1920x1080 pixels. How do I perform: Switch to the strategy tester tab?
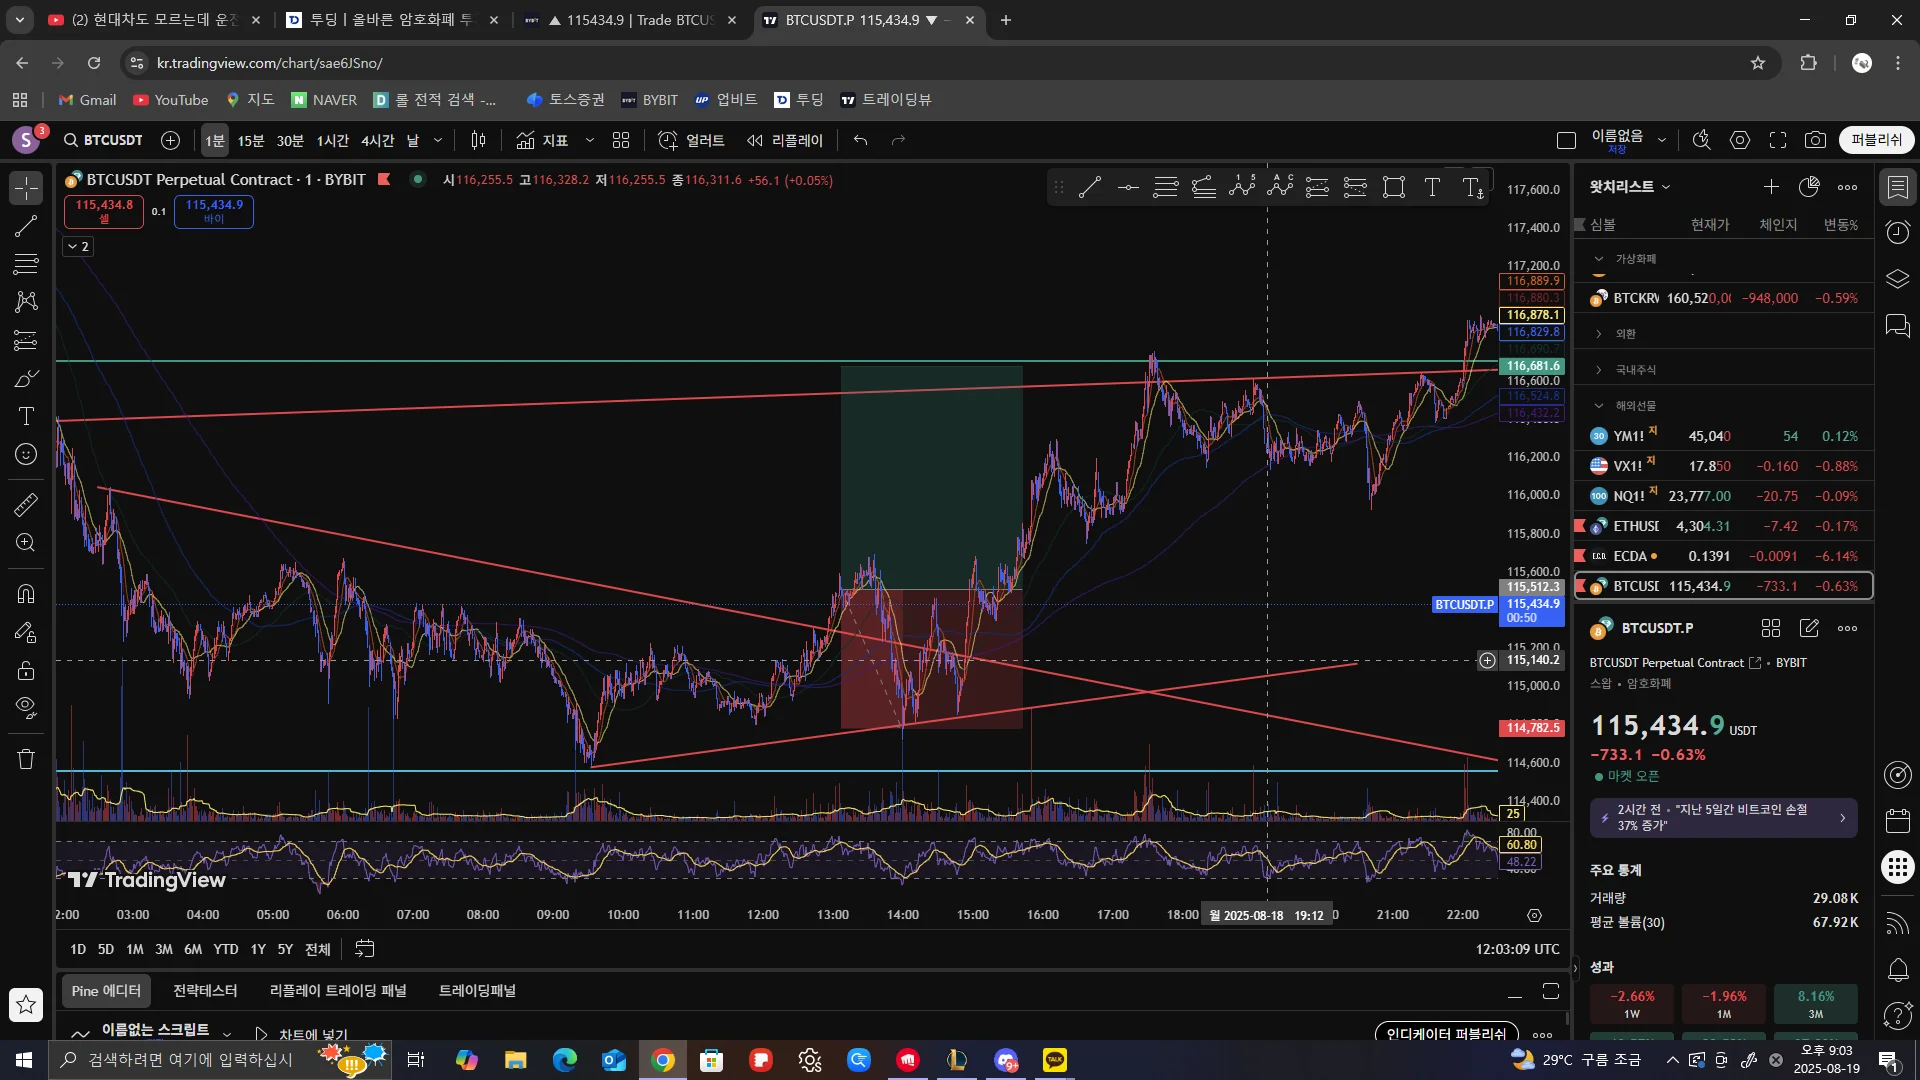pos(205,991)
